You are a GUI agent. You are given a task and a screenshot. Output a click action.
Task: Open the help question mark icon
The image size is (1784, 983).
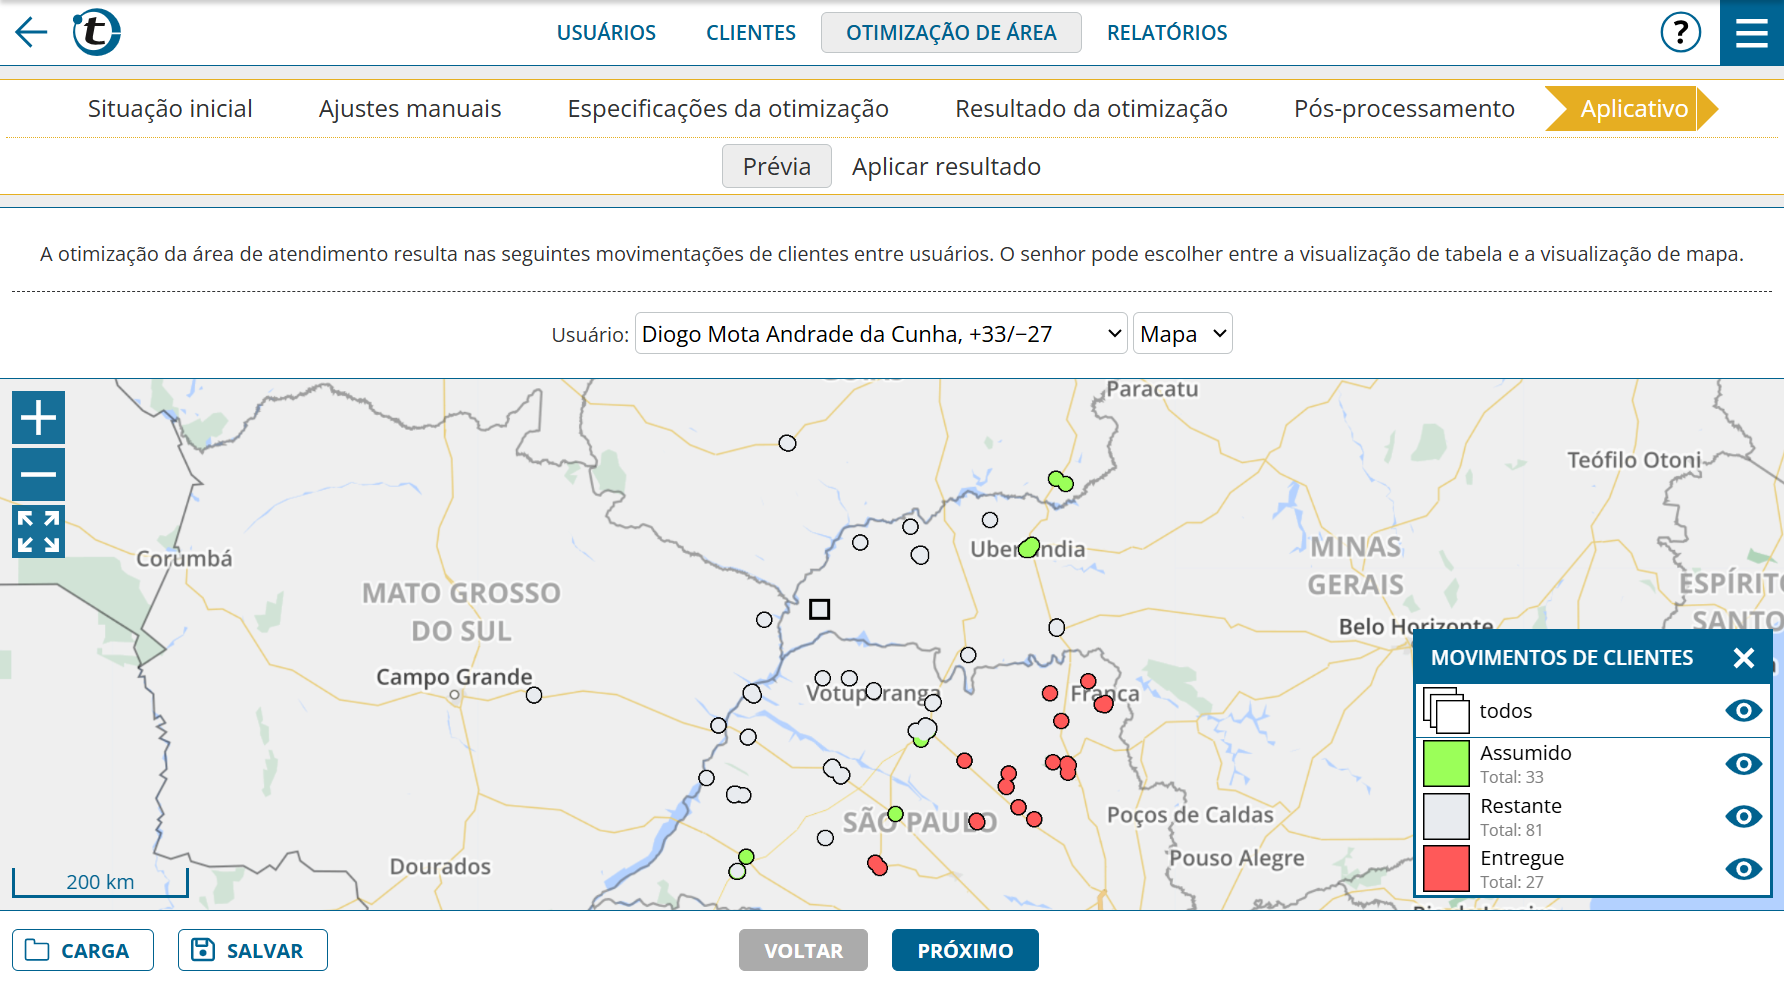(x=1680, y=32)
